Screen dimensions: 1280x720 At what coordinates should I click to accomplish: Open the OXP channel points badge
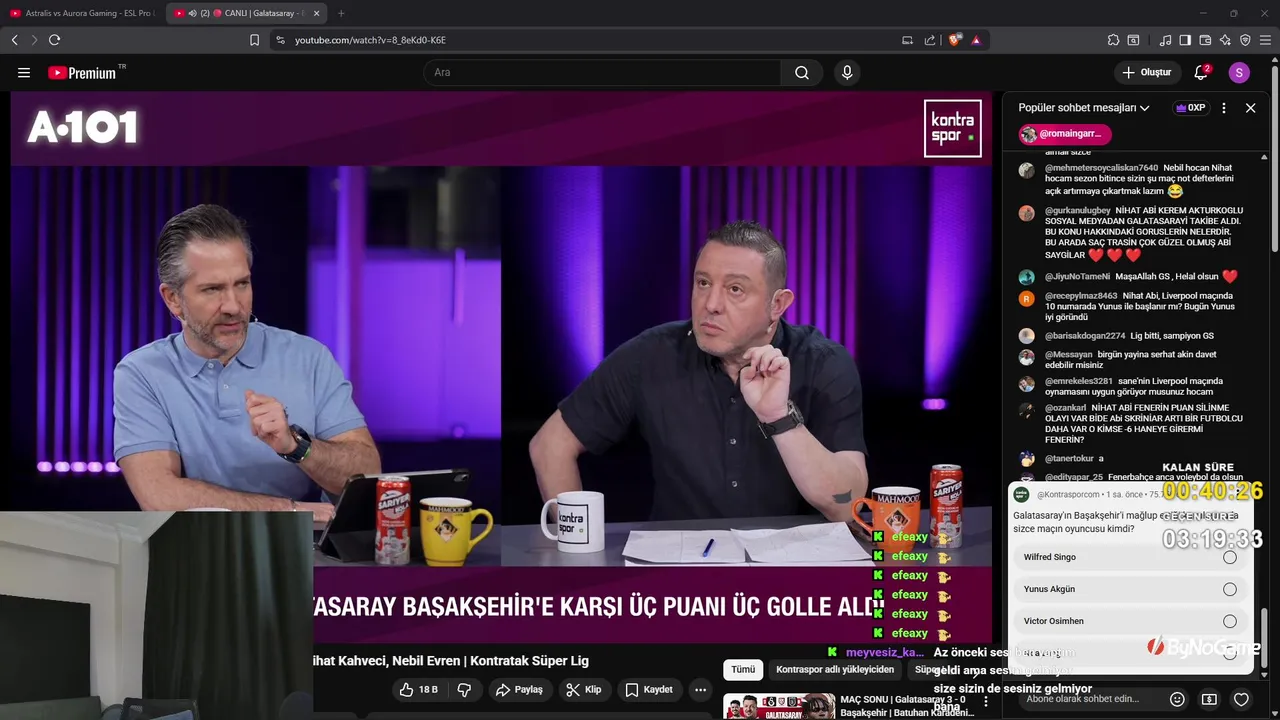1190,108
